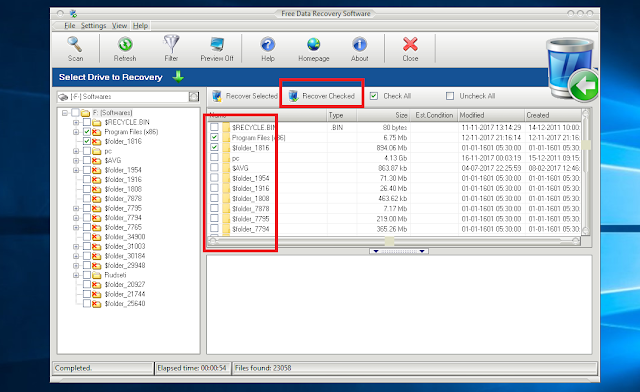Collapse the F: (Softwares) root node
Screen dimensions: 640x392
[x=64, y=113]
